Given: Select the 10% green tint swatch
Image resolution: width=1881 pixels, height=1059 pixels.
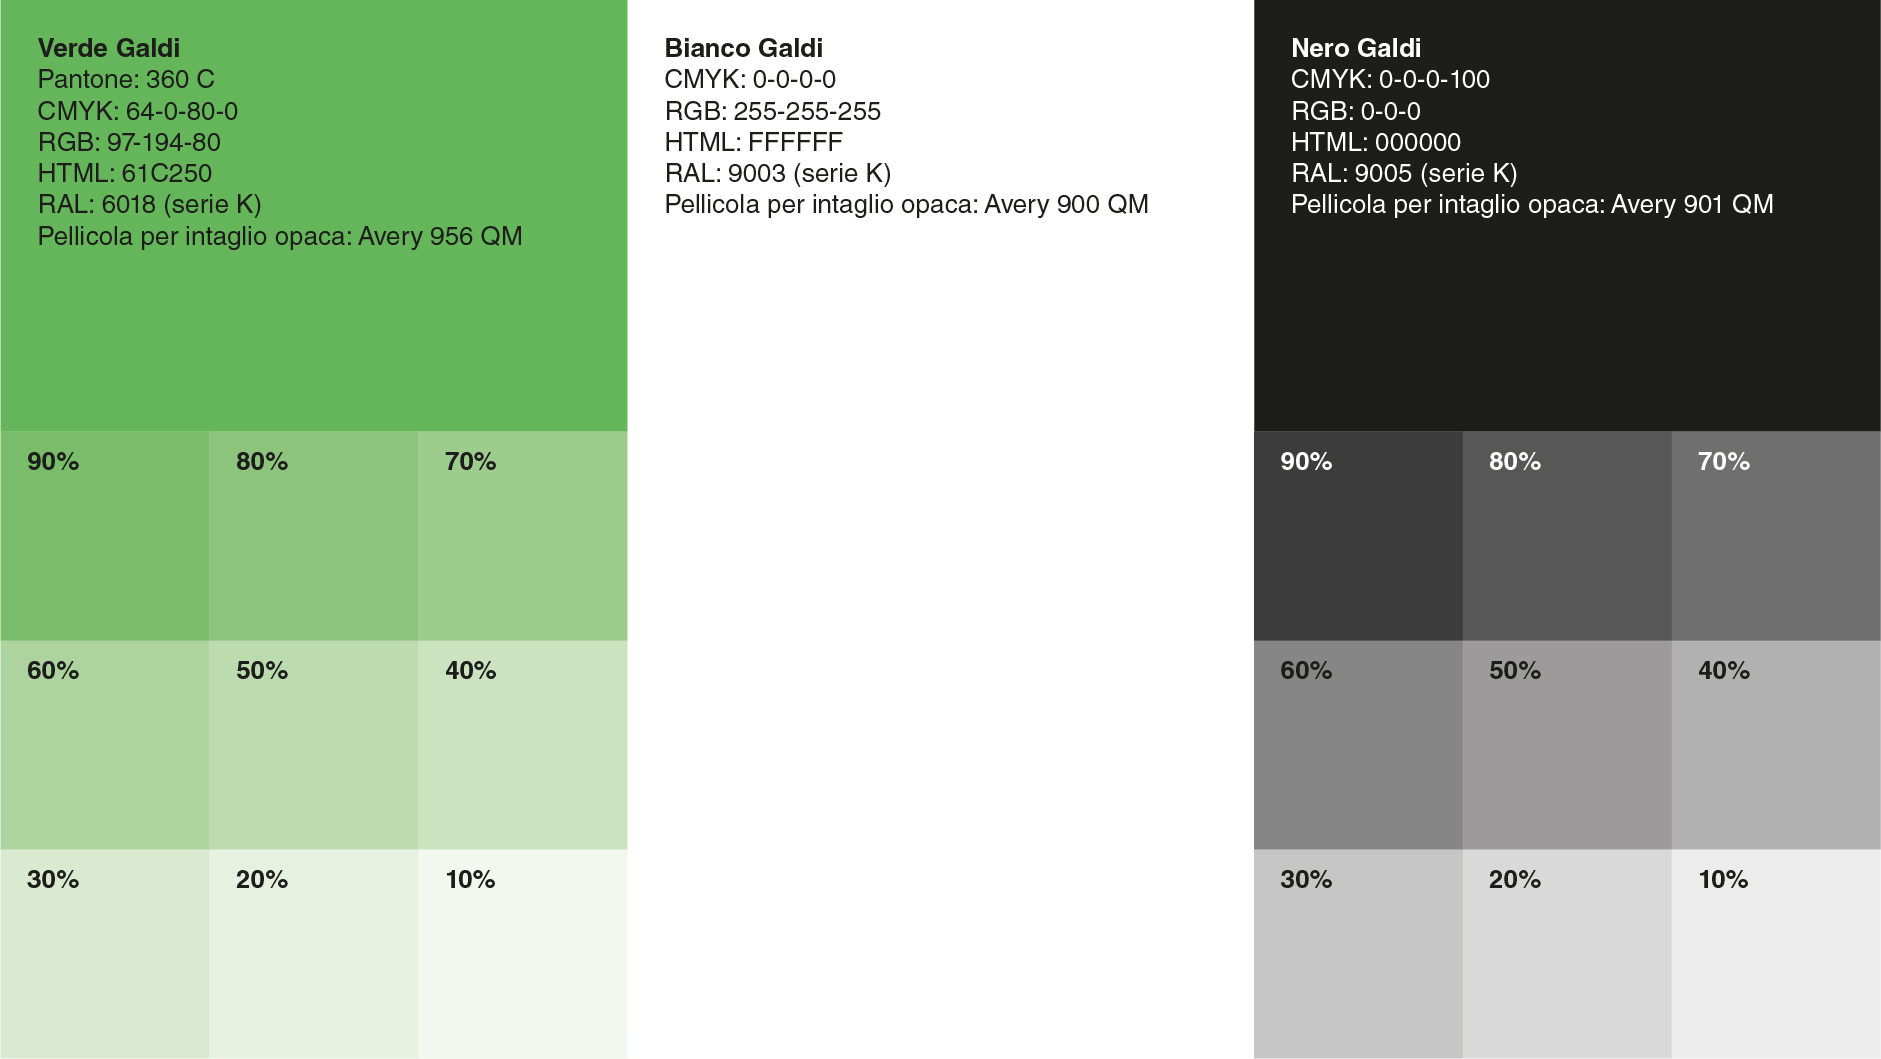Looking at the screenshot, I should point(522,954).
